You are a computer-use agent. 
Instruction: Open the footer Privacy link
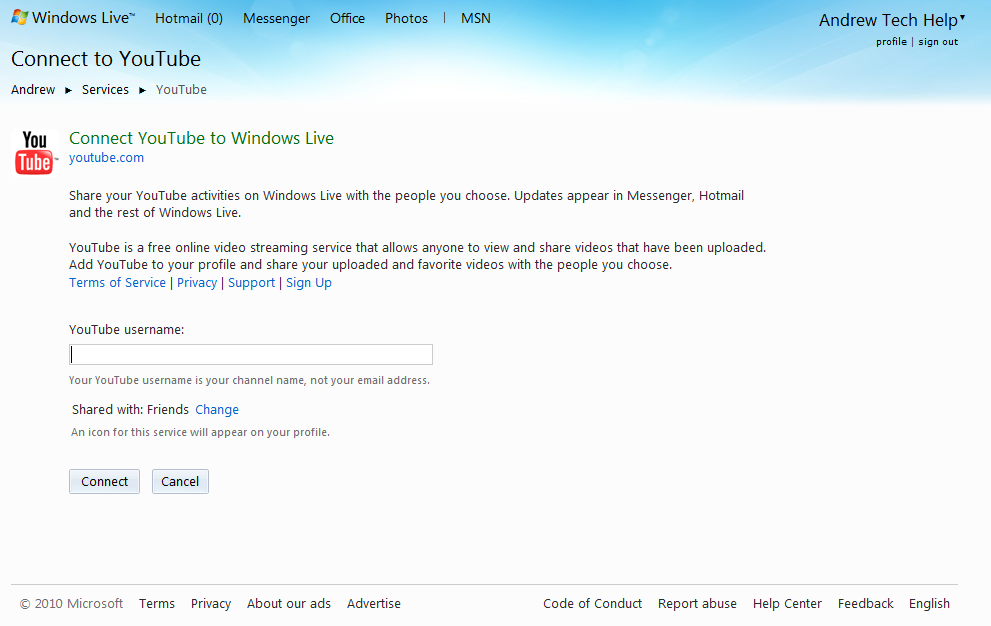(211, 604)
